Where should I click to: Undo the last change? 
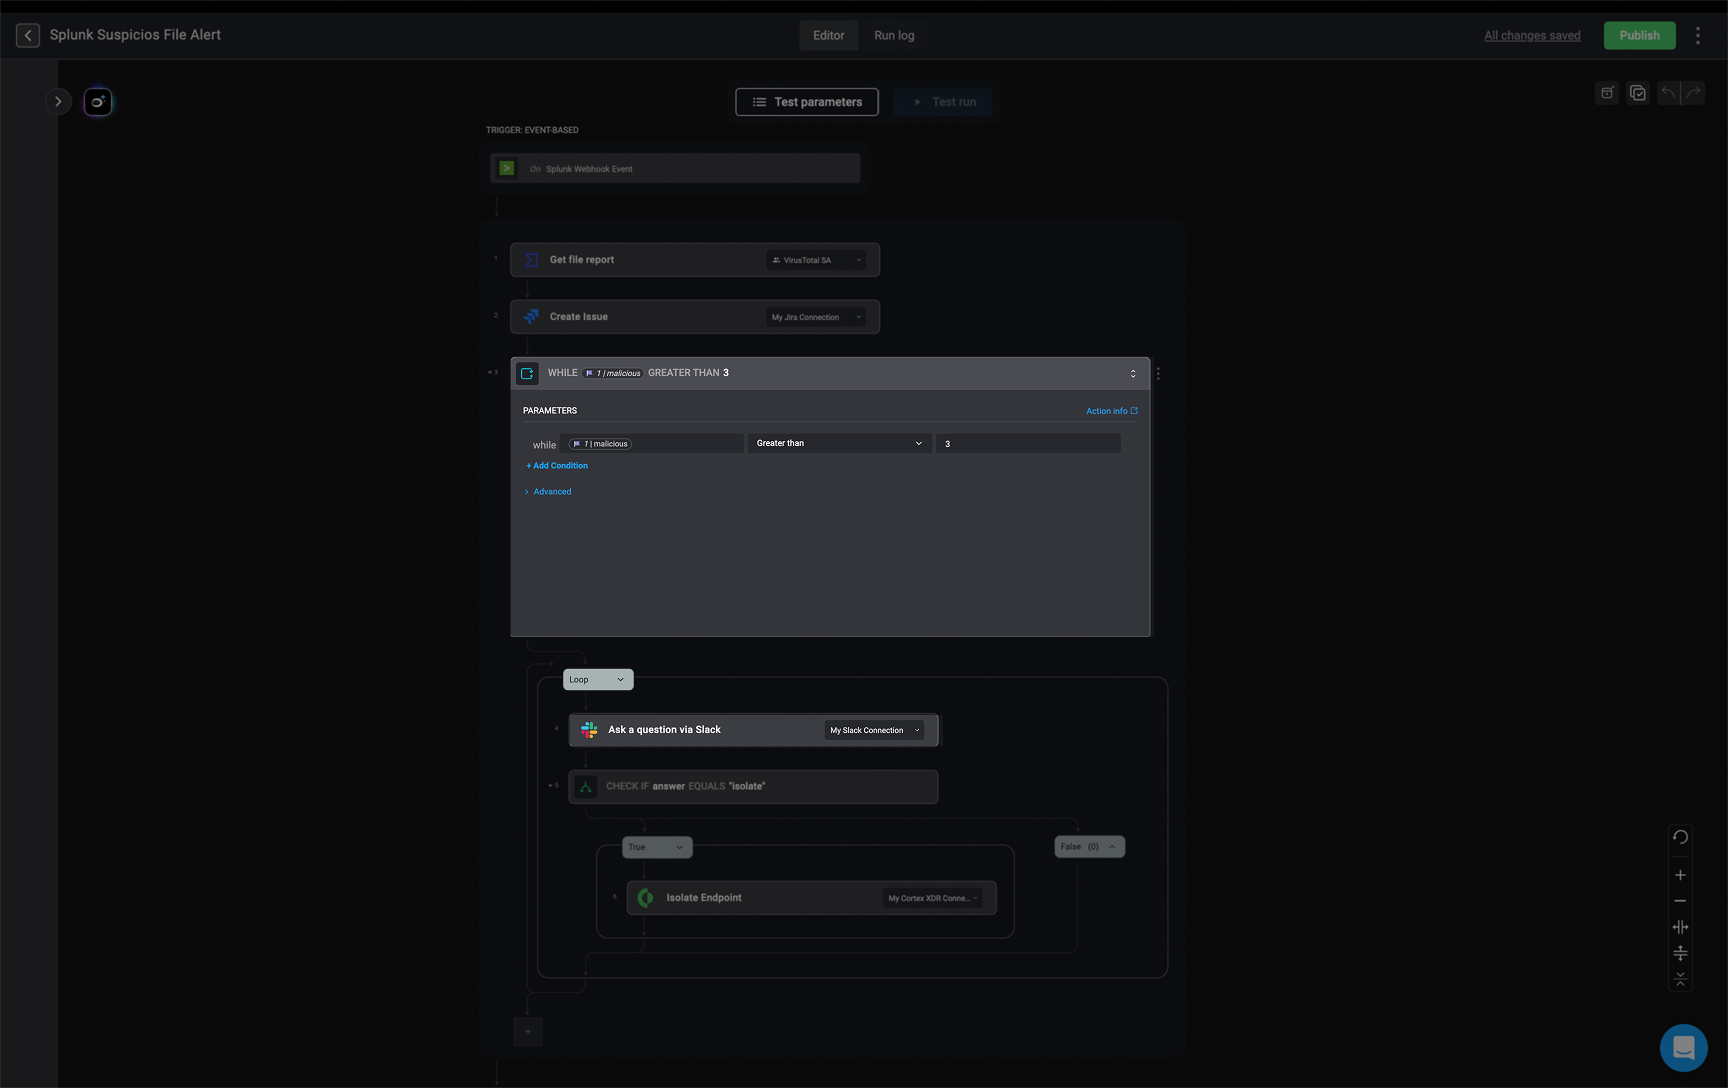1668,93
